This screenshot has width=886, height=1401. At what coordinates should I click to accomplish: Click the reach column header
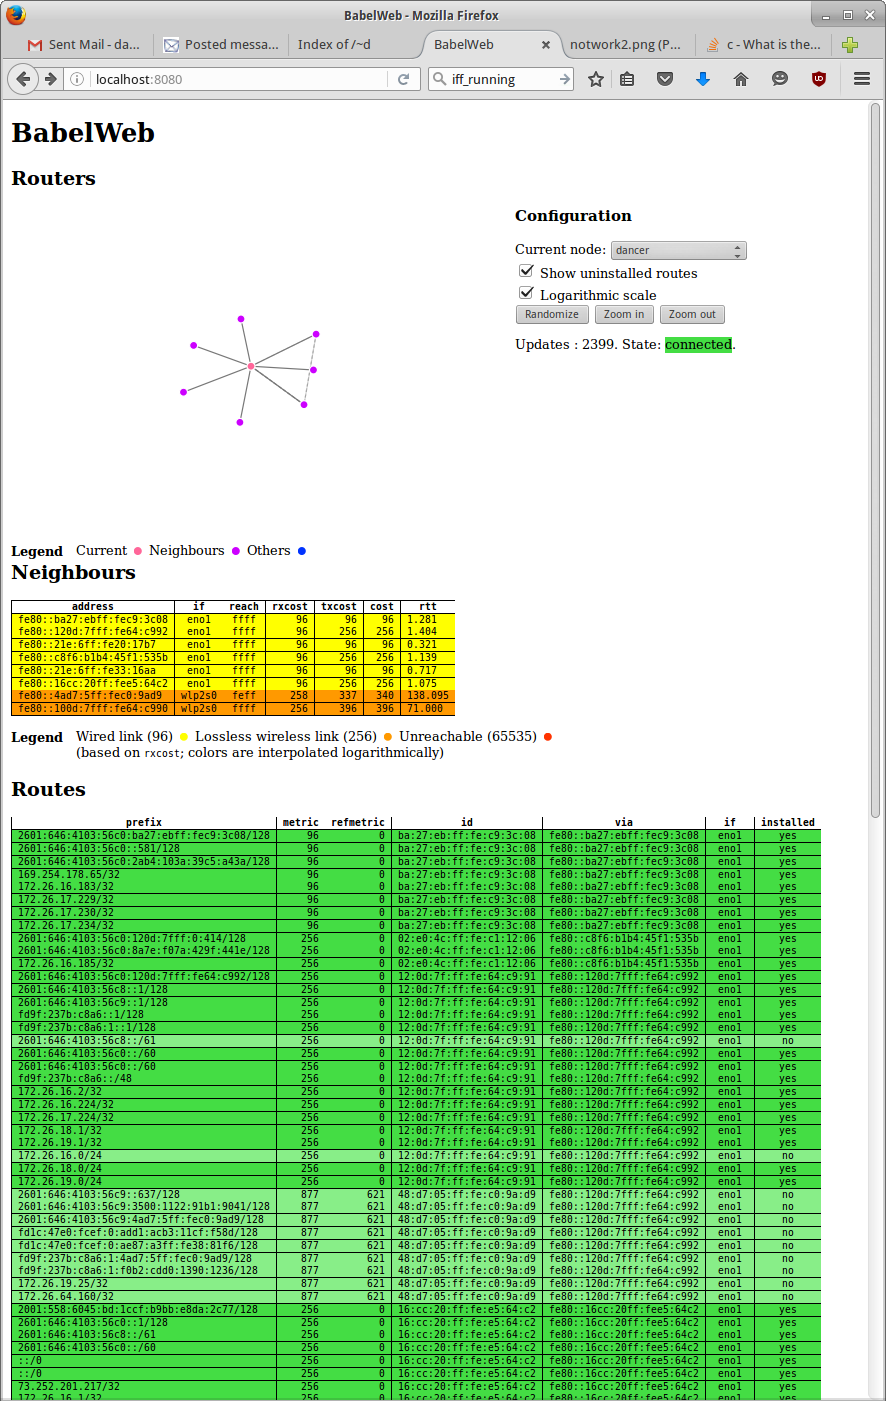(244, 606)
